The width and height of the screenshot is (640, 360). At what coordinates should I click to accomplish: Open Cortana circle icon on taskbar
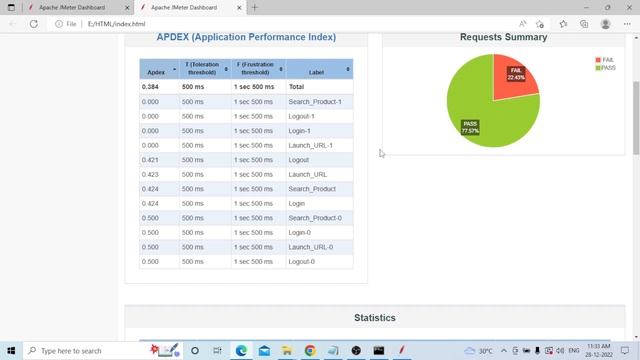(195, 351)
